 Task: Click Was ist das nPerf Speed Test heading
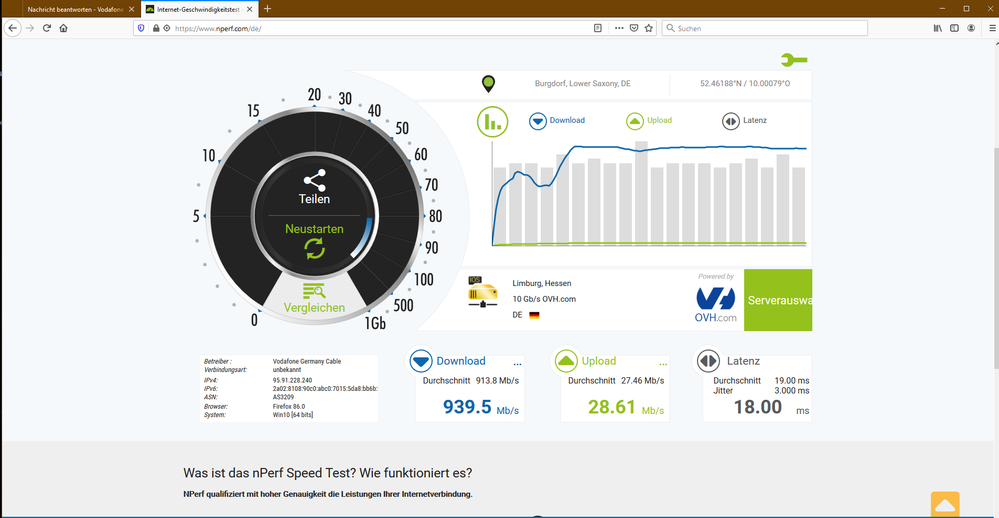[327, 473]
